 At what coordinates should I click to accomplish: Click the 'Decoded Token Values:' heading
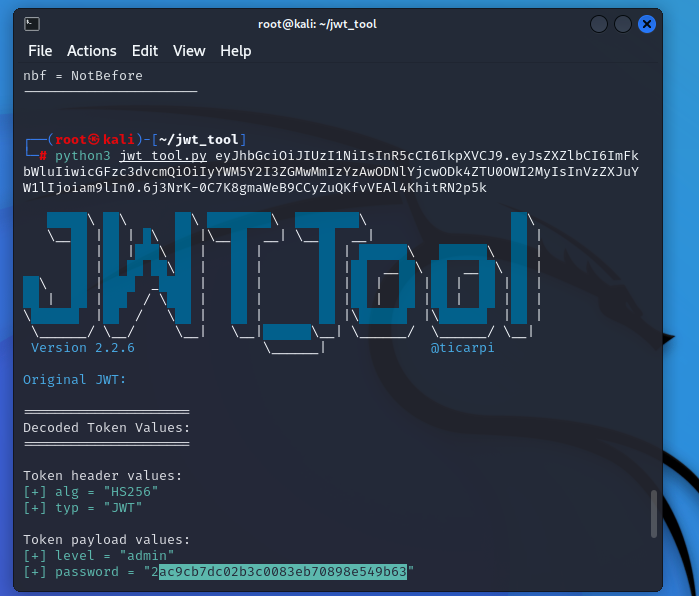point(107,428)
